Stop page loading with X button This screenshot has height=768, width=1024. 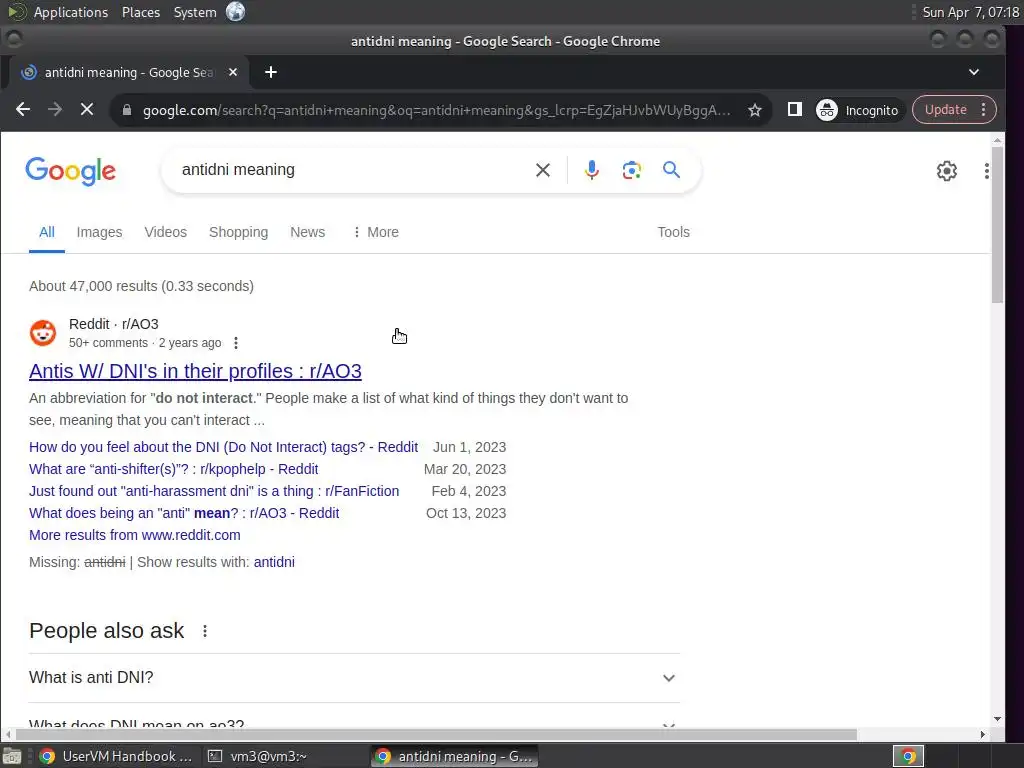tap(87, 110)
